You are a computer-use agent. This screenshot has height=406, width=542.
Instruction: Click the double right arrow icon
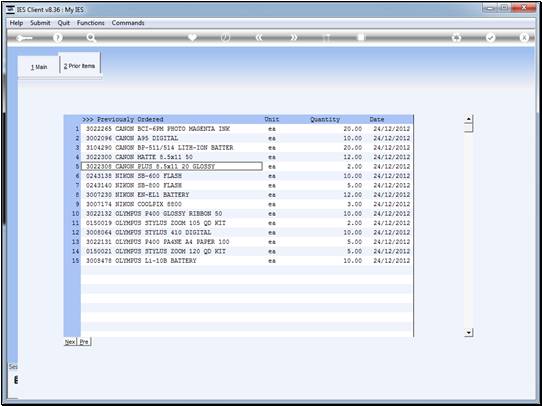293,38
